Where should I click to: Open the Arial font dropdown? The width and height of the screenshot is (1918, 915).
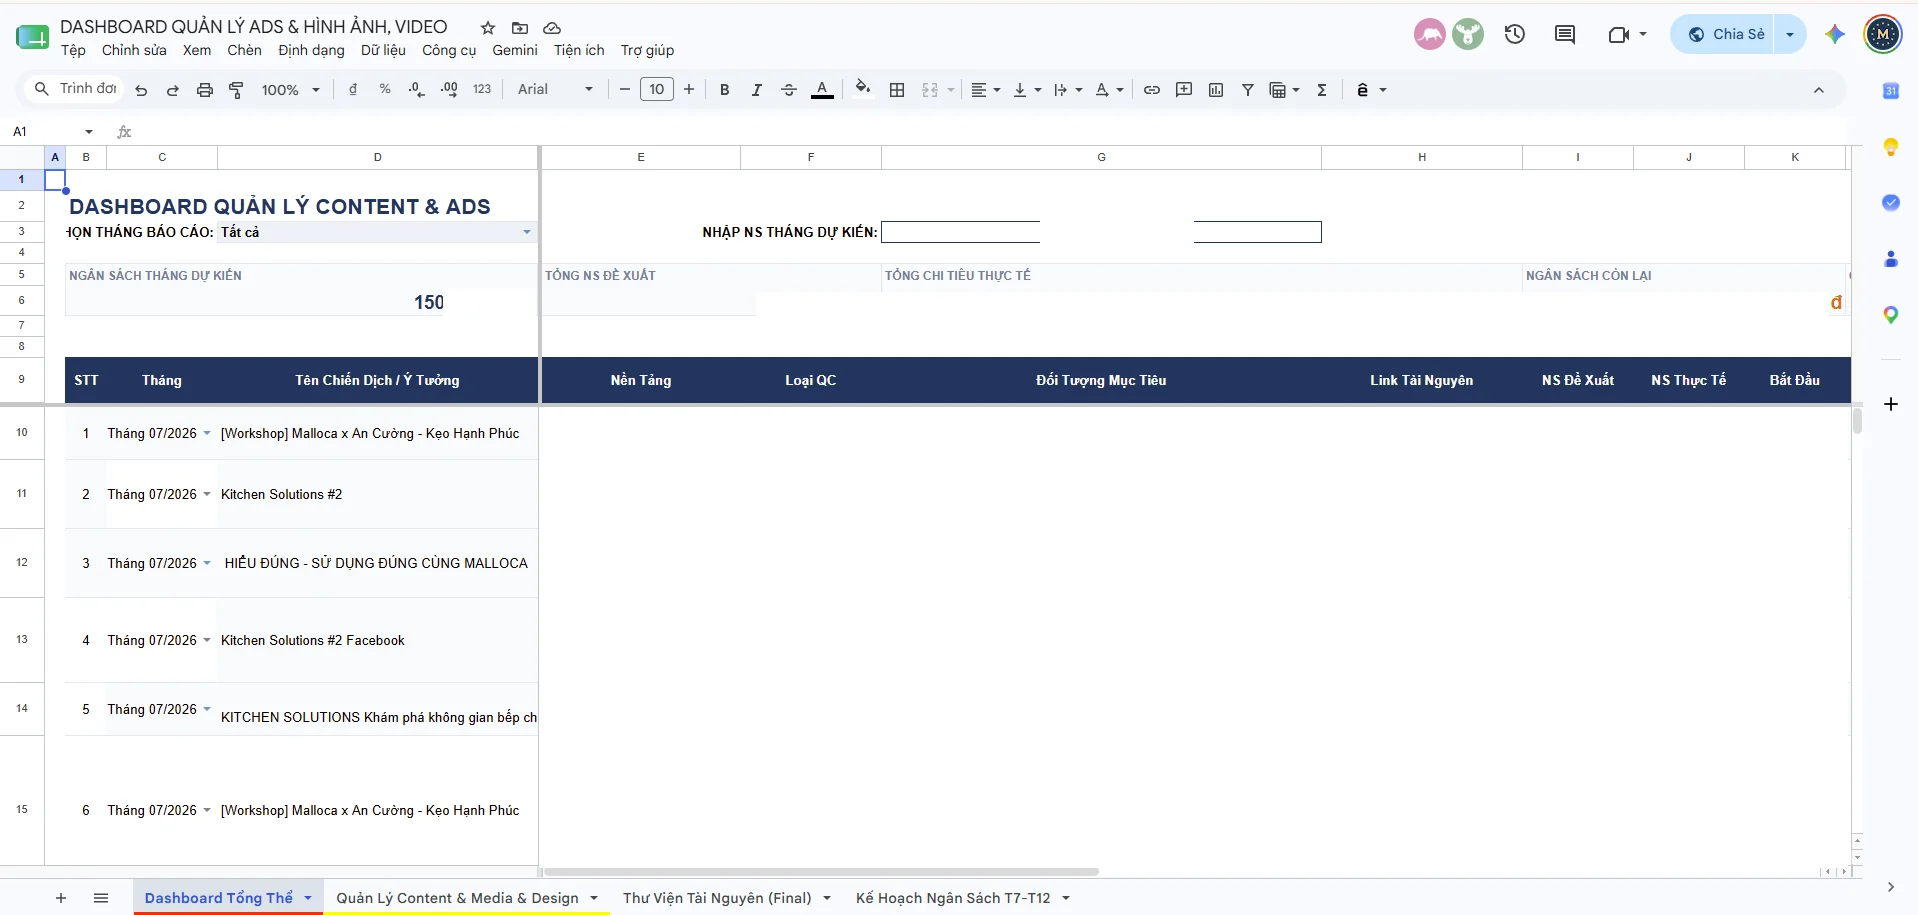click(555, 90)
